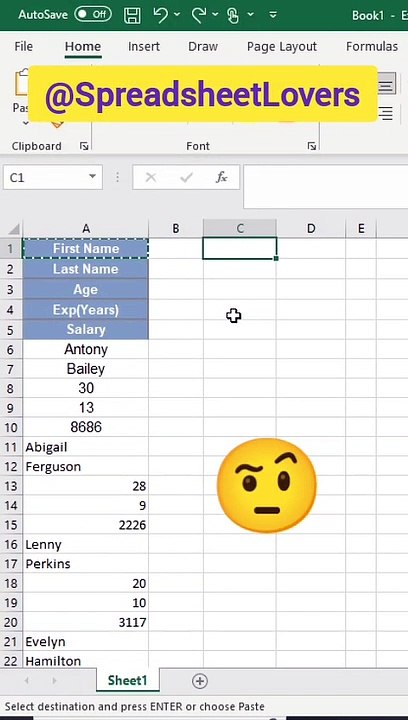This screenshot has width=408, height=720.
Task: Click the Redo arrow icon
Action: pyautogui.click(x=198, y=15)
